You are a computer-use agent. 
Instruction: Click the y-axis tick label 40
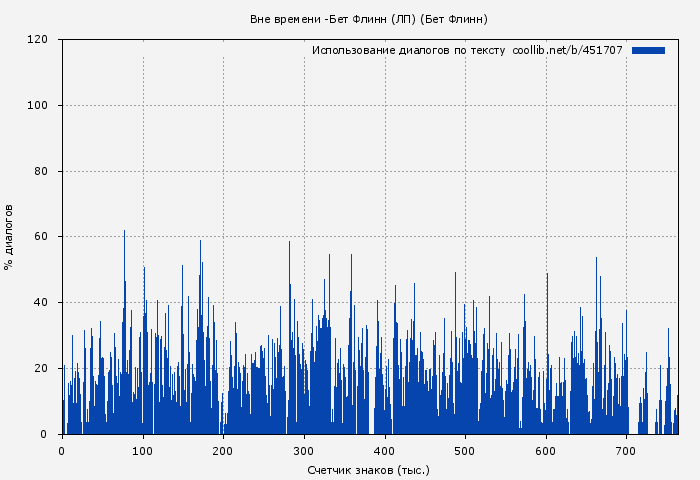coord(41,303)
